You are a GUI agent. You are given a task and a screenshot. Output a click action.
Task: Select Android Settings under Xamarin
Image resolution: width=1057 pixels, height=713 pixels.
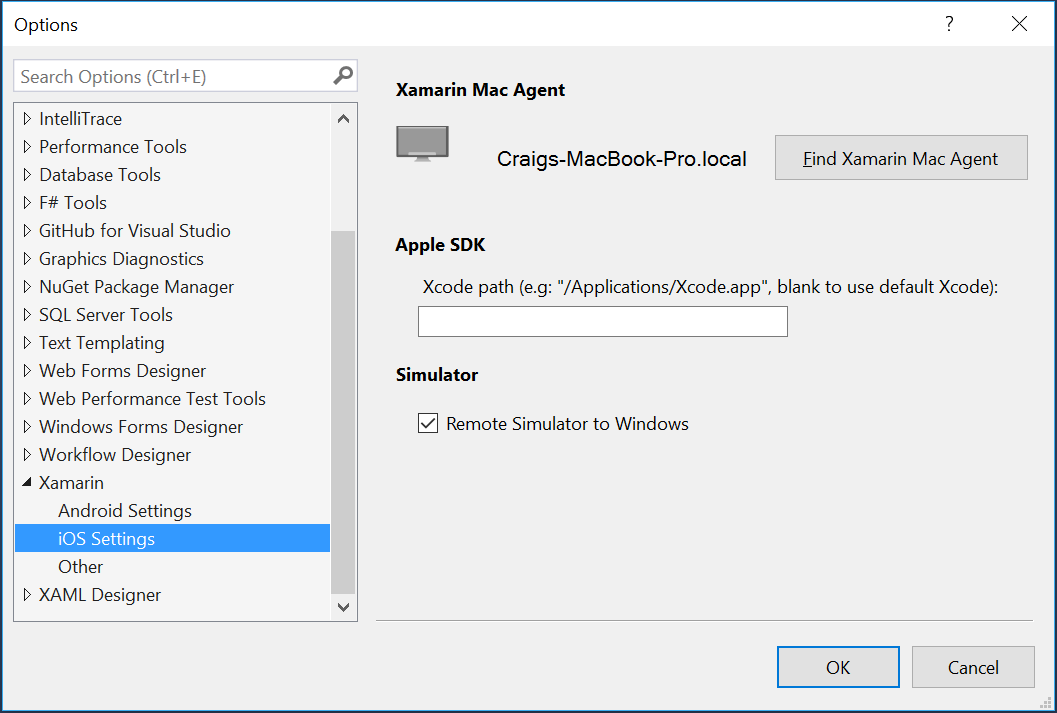tap(125, 511)
